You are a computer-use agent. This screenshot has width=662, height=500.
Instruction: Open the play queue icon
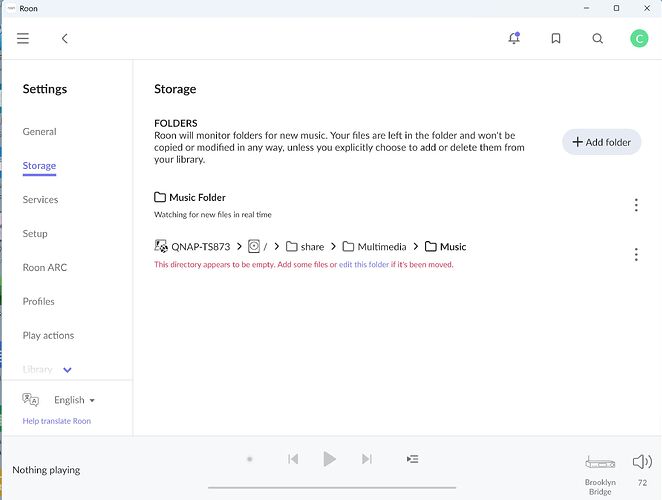(x=412, y=459)
